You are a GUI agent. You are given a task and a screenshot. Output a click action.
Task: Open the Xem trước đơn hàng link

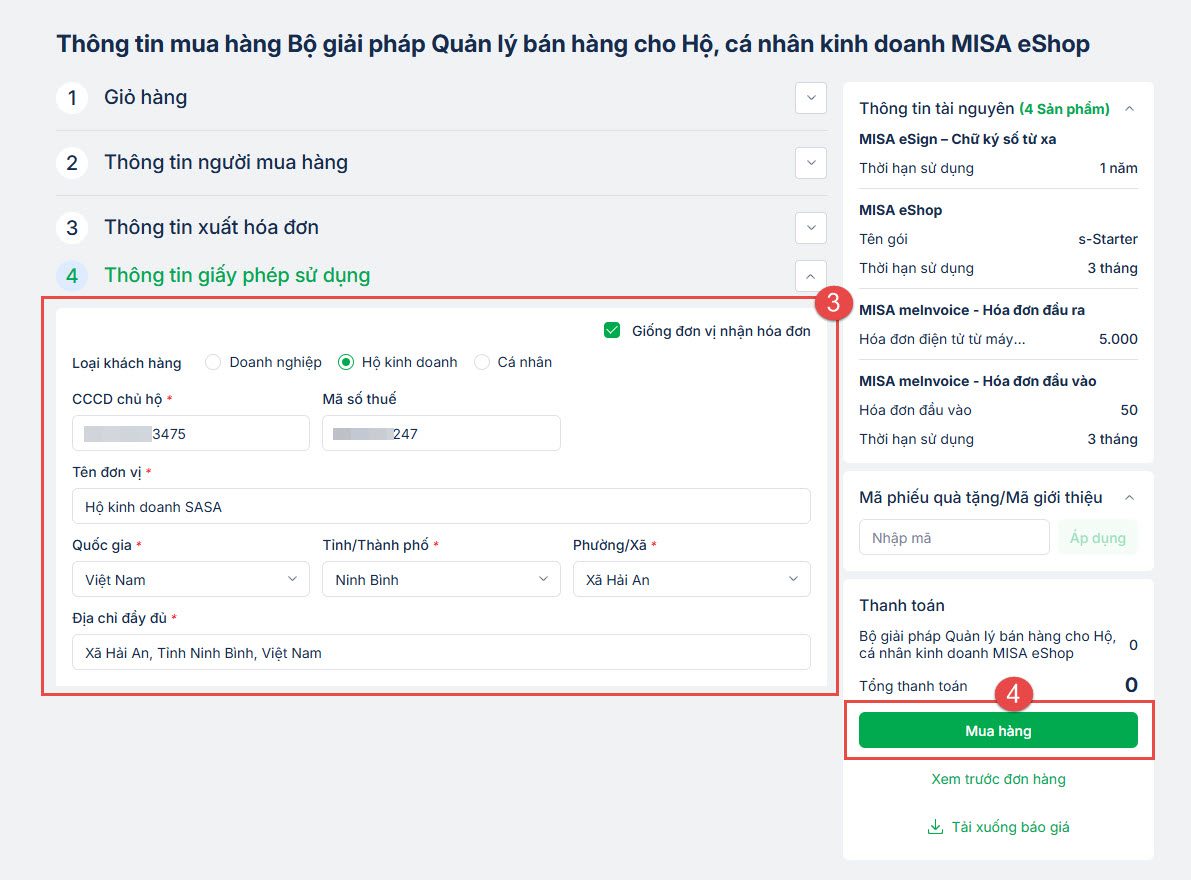(998, 779)
